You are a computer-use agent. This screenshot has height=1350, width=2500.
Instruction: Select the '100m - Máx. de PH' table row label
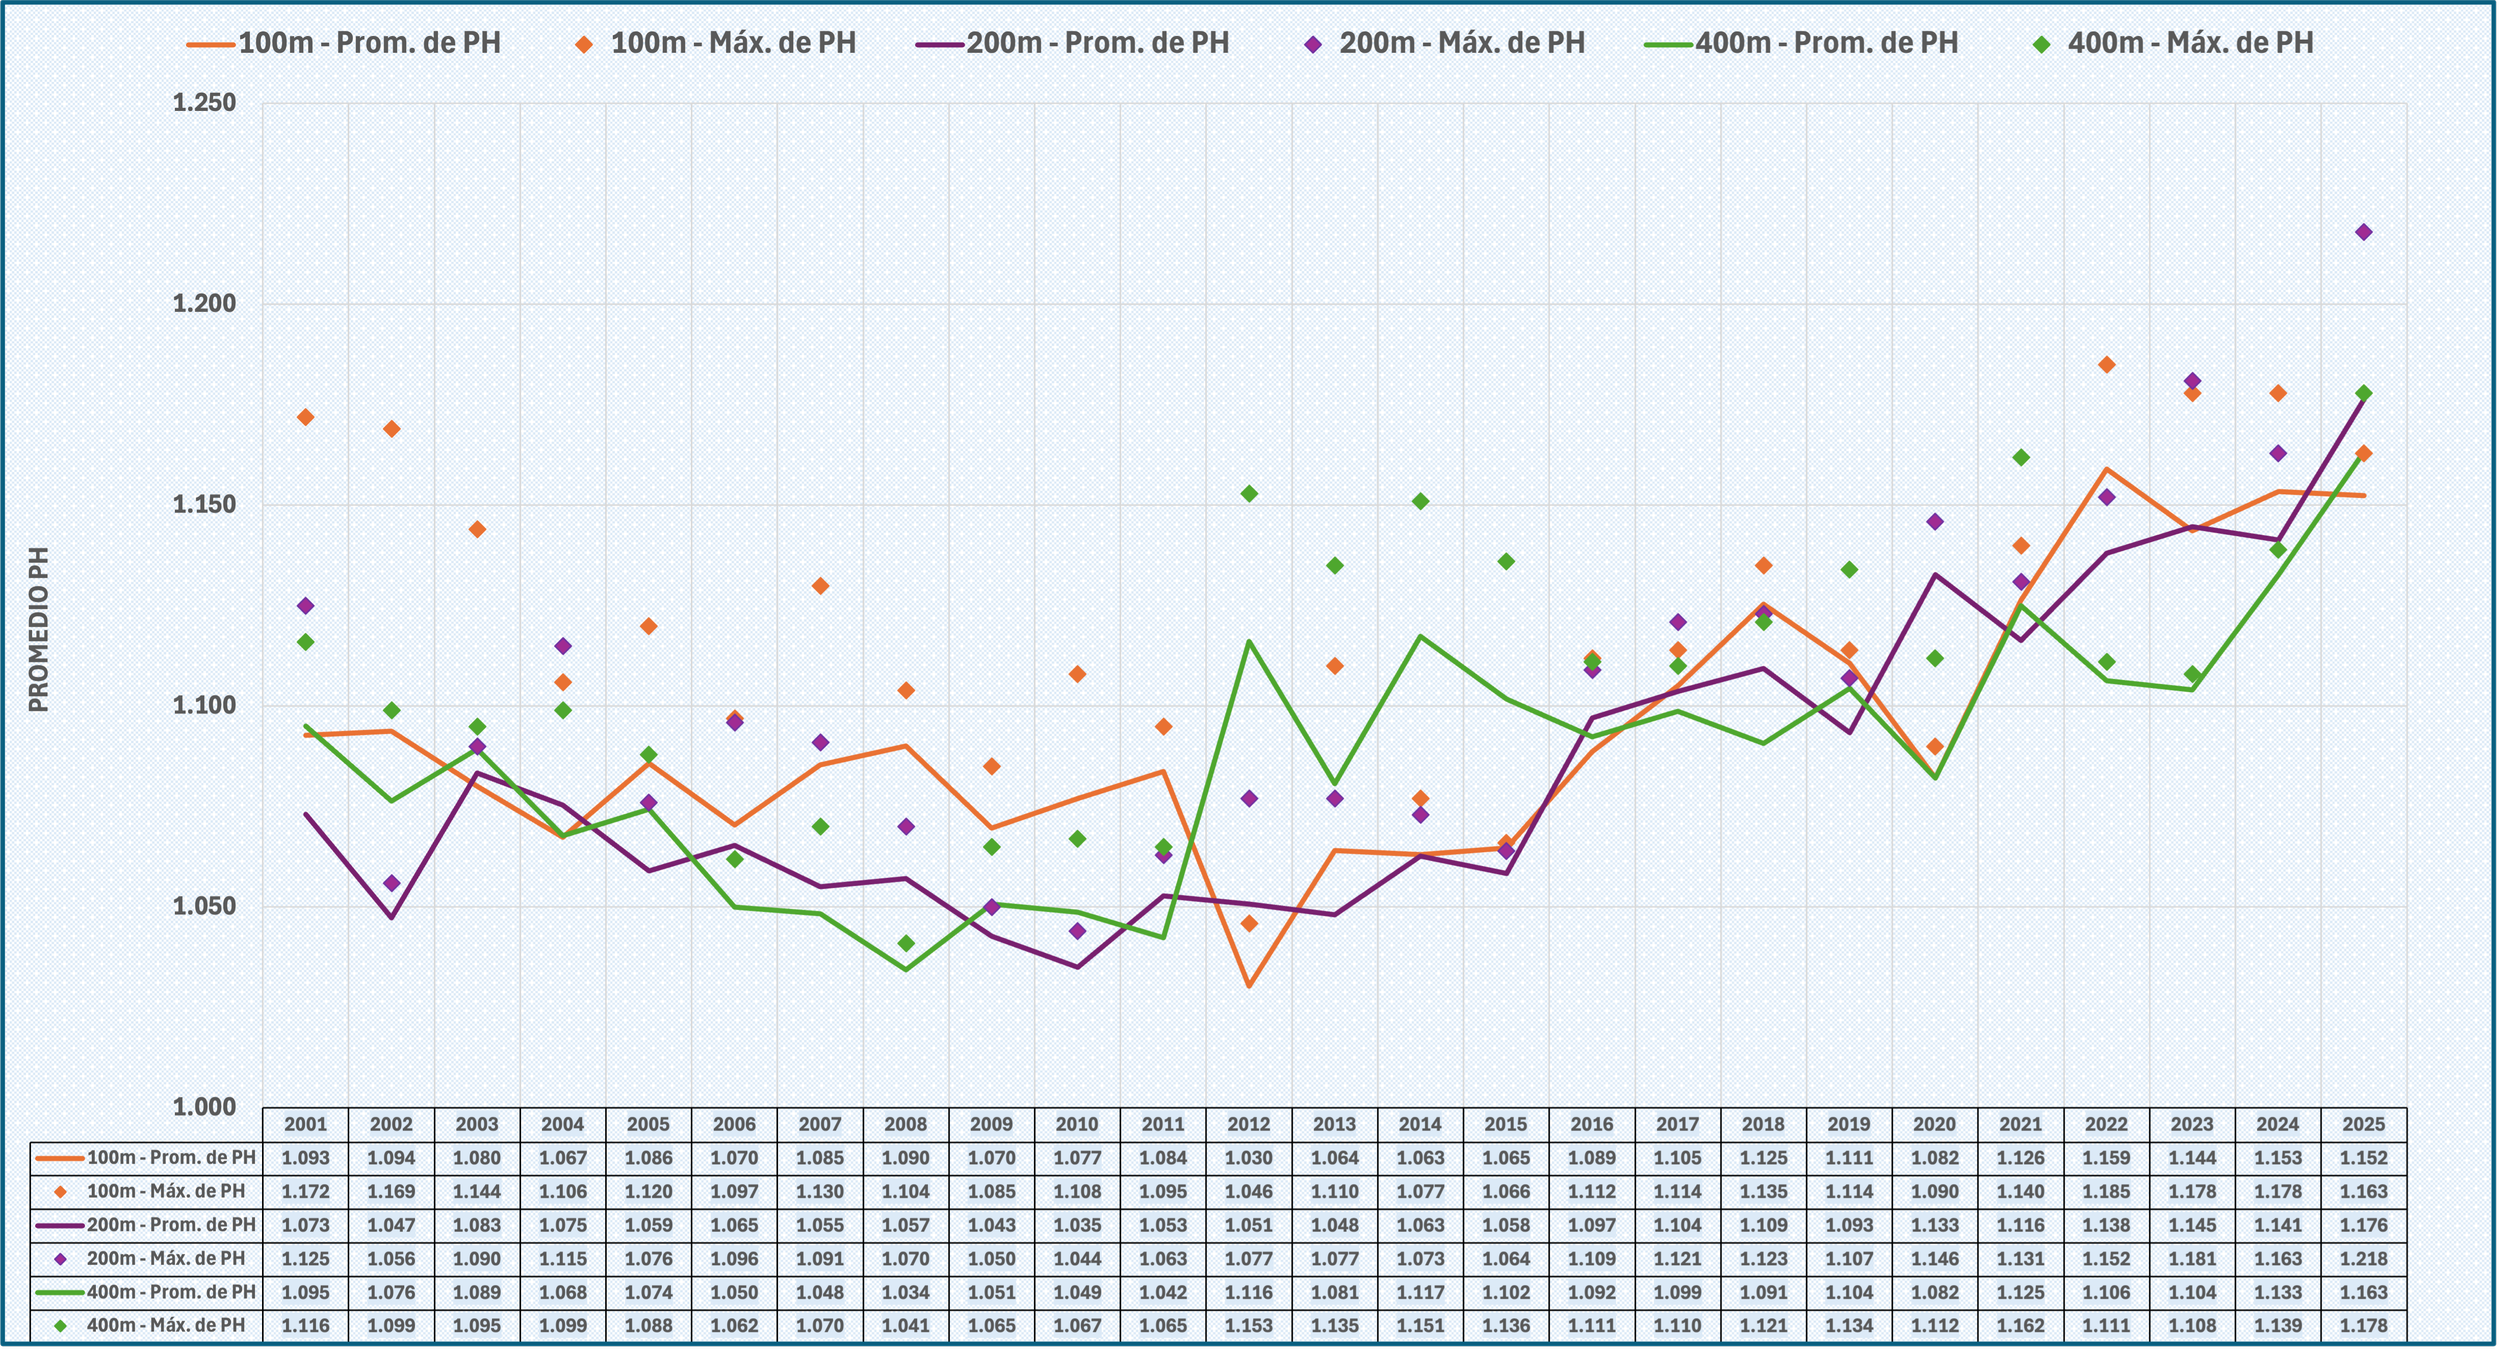[165, 1192]
